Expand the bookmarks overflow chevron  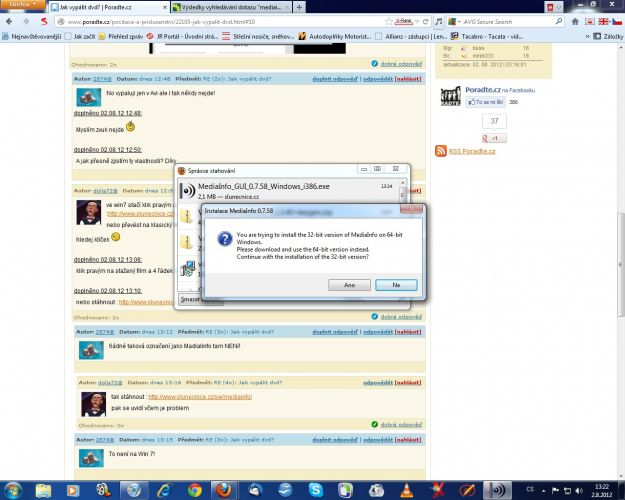pyautogui.click(x=587, y=36)
